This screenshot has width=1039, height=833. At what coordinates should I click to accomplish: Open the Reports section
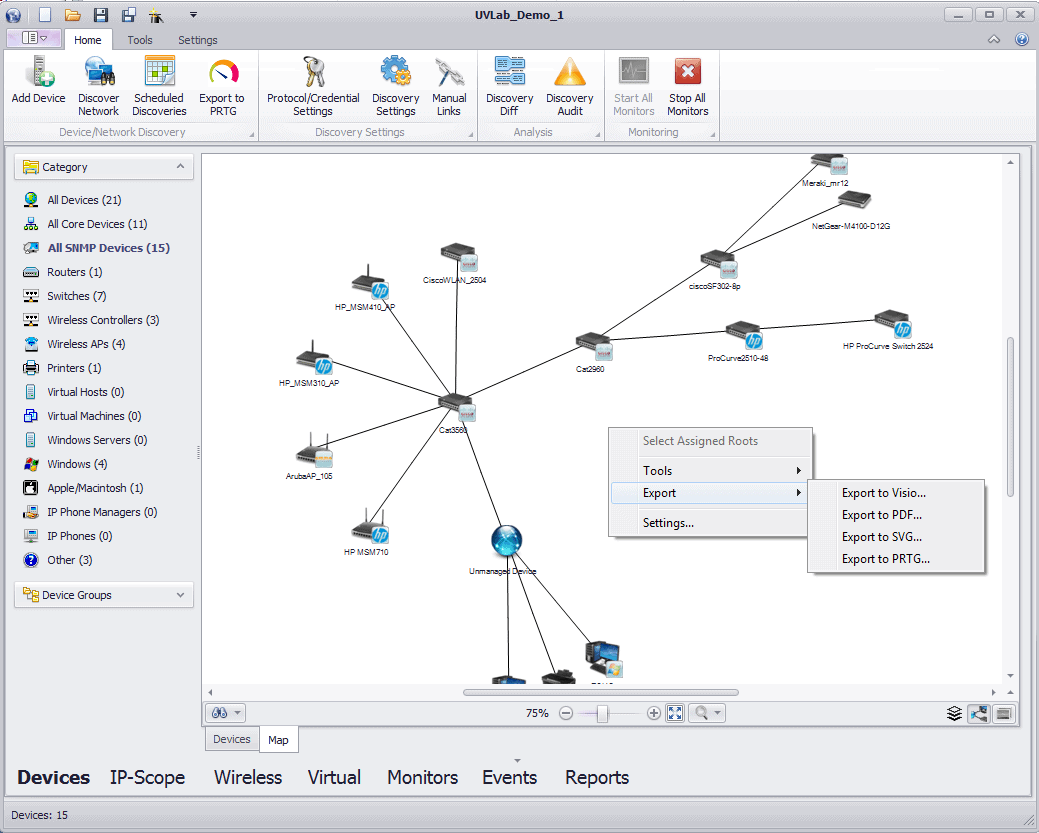pos(597,777)
